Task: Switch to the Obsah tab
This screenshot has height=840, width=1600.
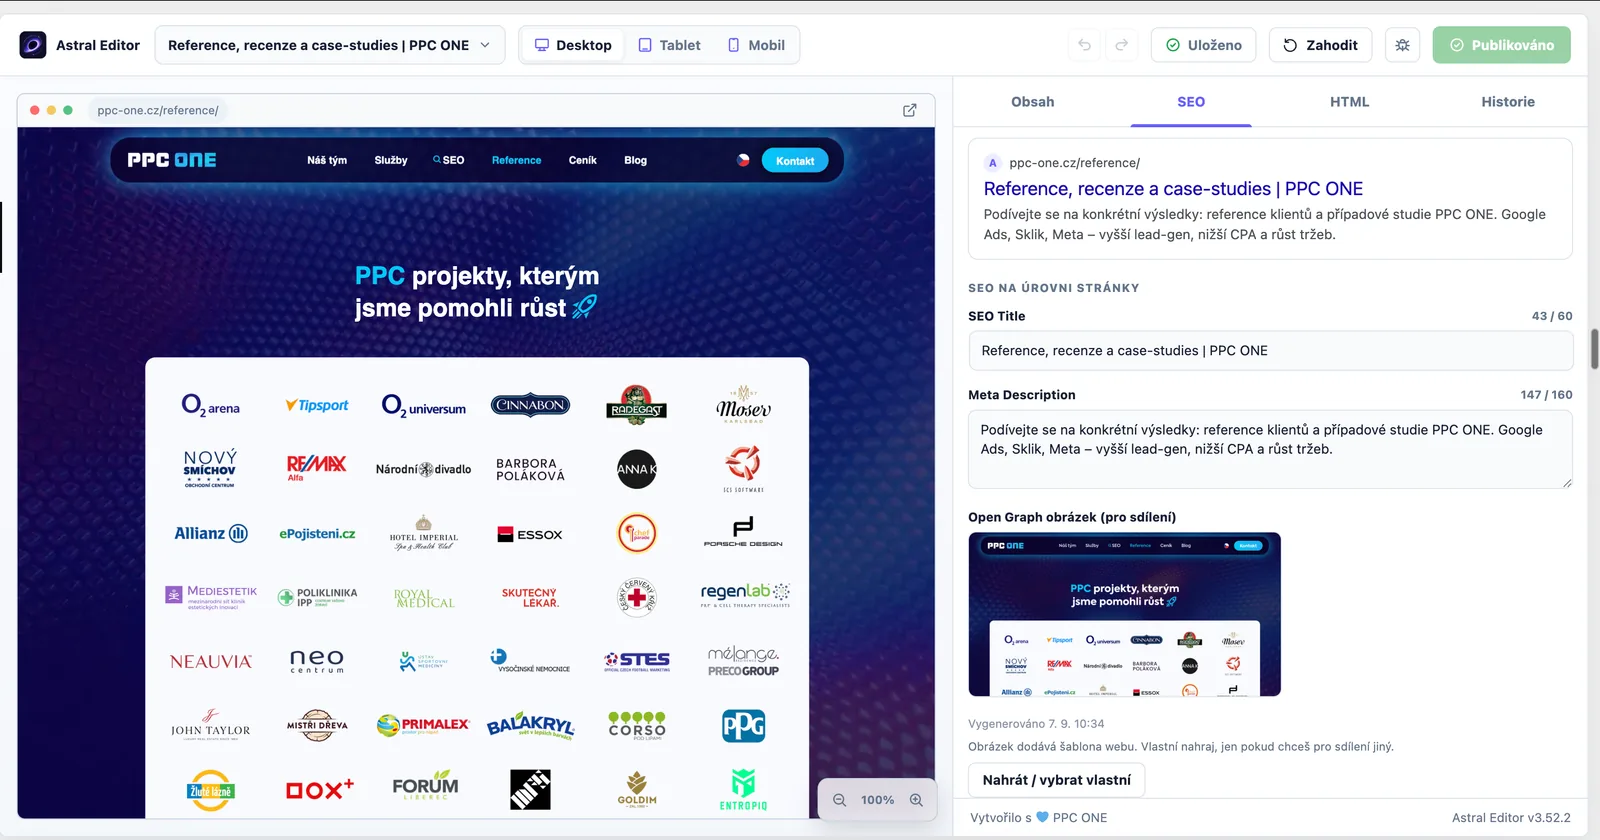Action: (1033, 102)
